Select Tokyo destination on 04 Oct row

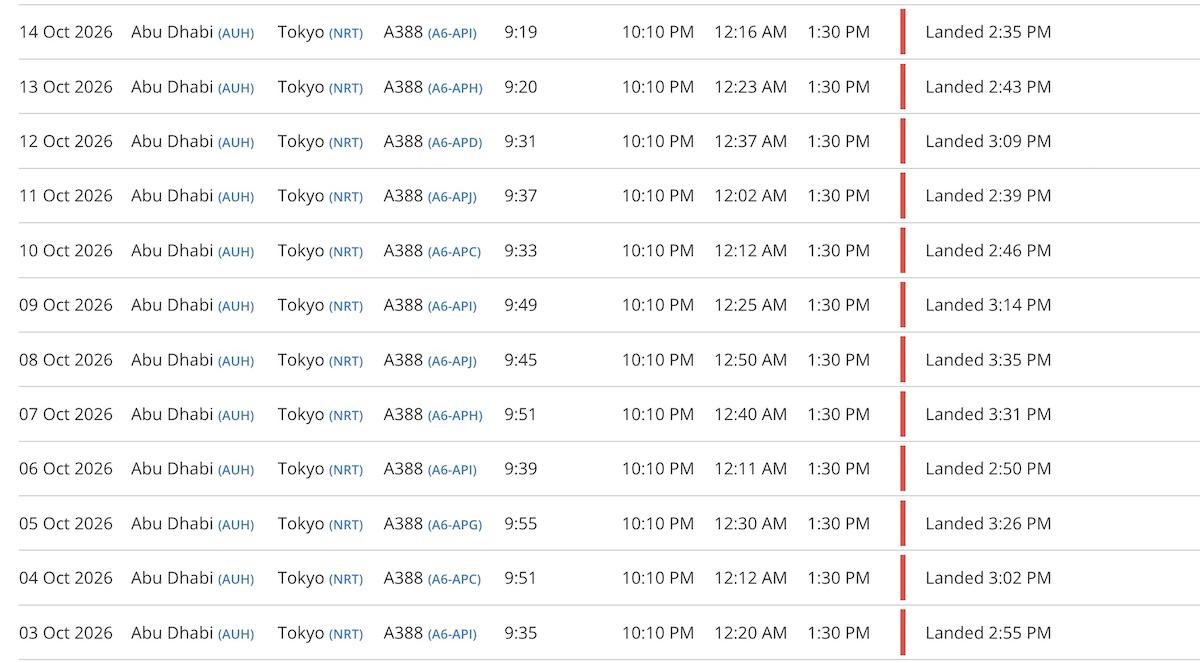tap(301, 578)
